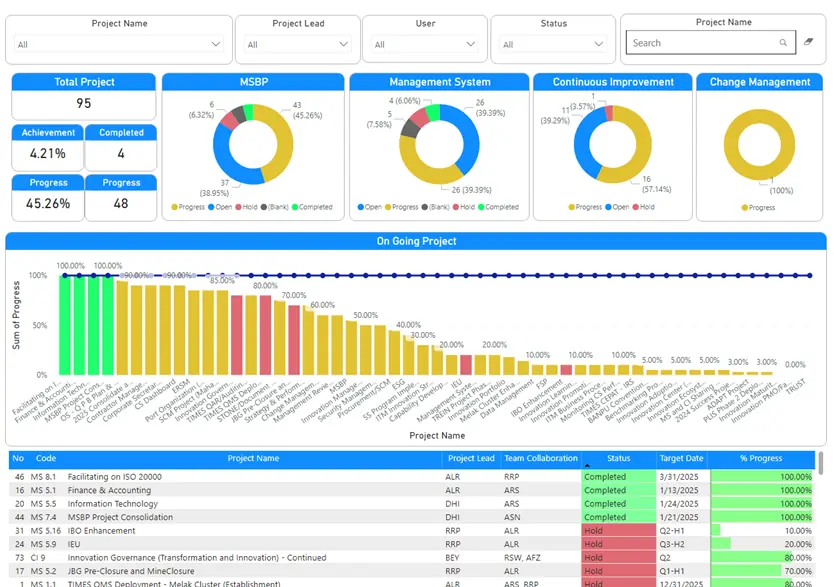The width and height of the screenshot is (834, 587).
Task: Open the User slicer dropdown
Action: click(425, 44)
